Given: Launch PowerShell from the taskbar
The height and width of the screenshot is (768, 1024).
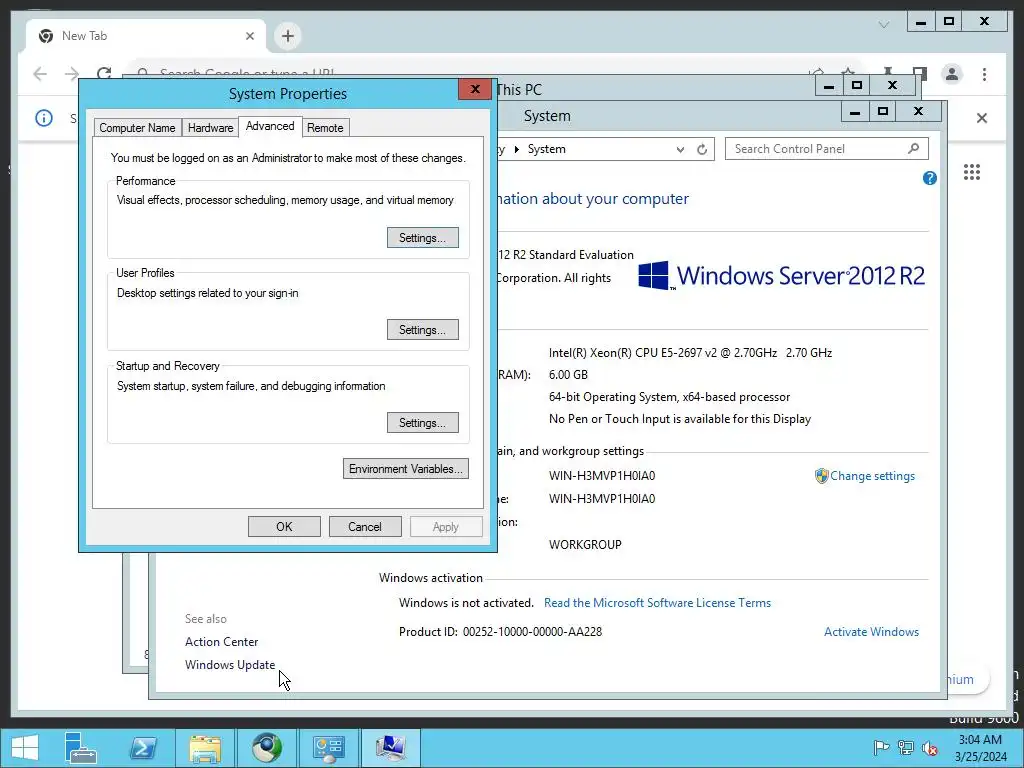Looking at the screenshot, I should (x=143, y=748).
